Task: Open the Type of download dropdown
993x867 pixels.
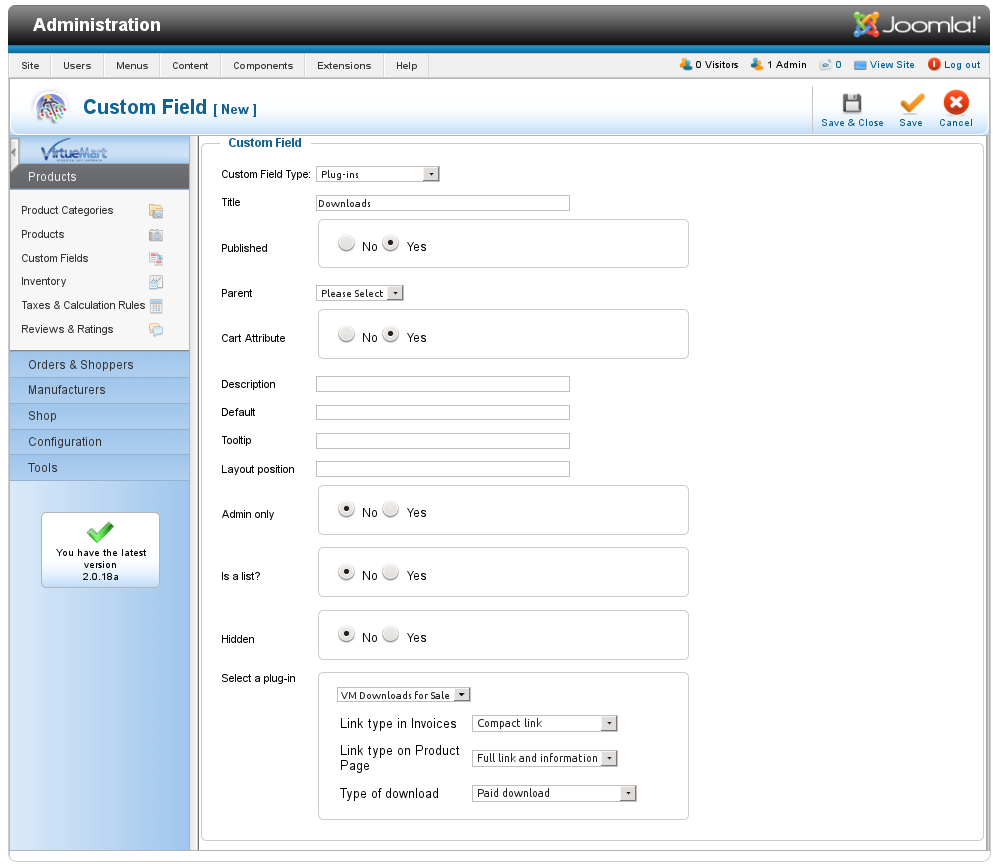Action: [554, 794]
